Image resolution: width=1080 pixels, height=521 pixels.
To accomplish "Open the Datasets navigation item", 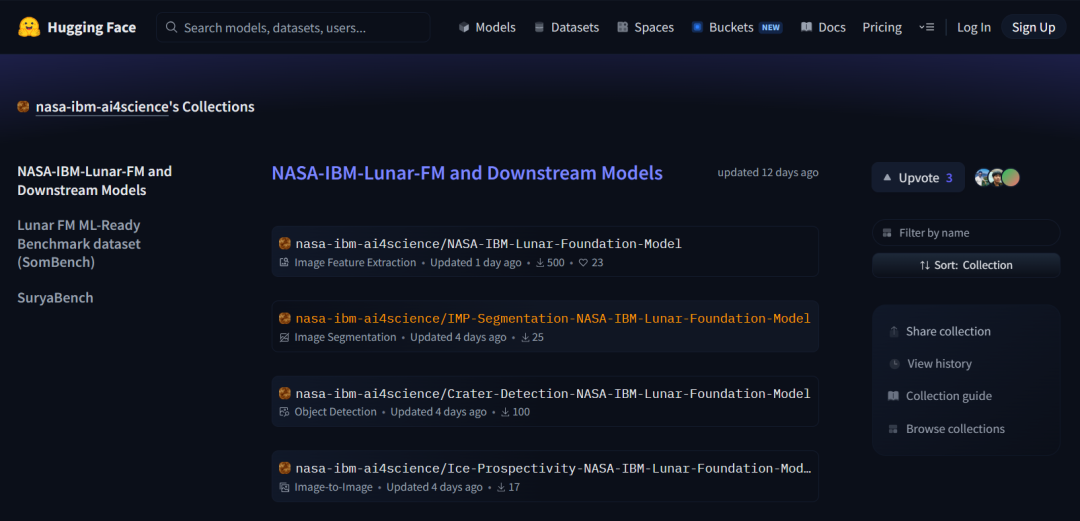I will click(566, 28).
